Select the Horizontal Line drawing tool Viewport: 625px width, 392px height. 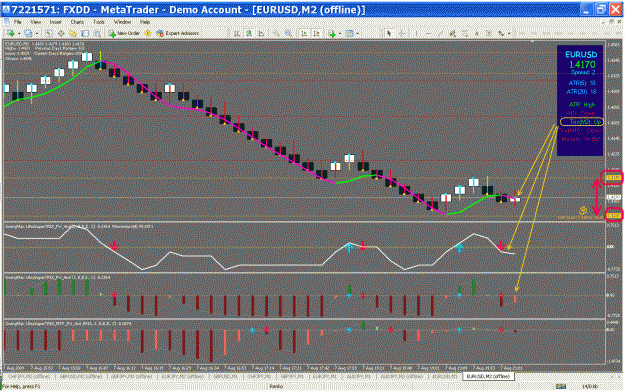(428, 33)
